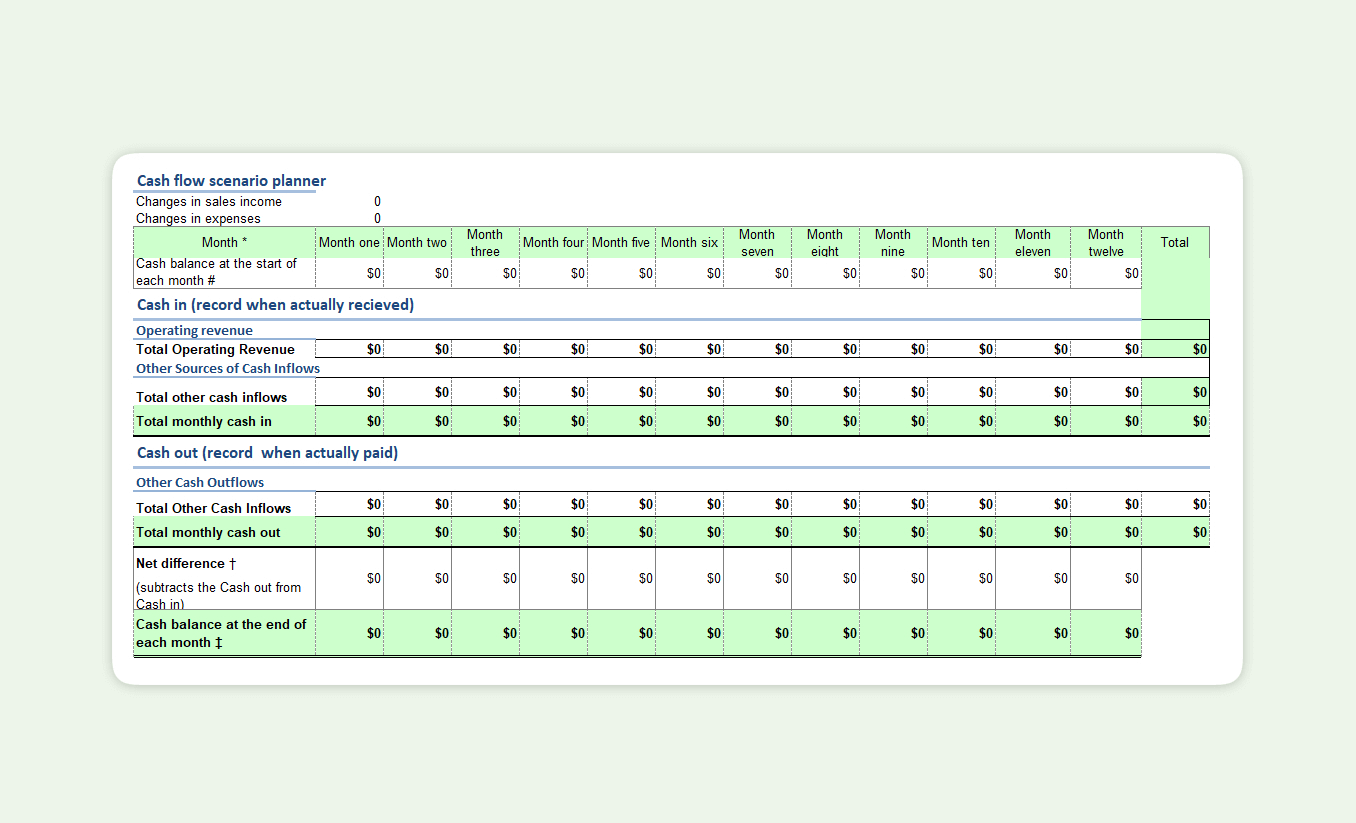
Task: Select Total monthly cash in for Month four
Action: (x=554, y=422)
